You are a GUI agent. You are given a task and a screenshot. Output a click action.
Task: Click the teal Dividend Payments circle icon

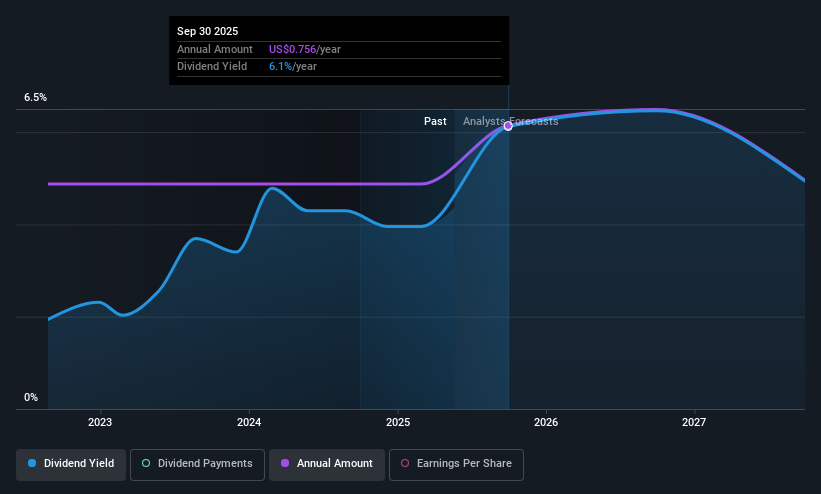pos(146,464)
